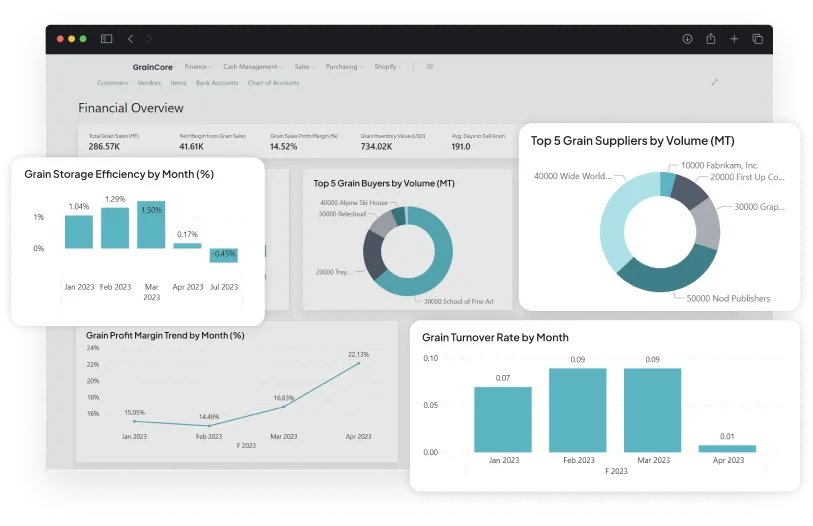Show the tab overview icon
Viewport: 813px width, 526px height.
pyautogui.click(x=757, y=39)
